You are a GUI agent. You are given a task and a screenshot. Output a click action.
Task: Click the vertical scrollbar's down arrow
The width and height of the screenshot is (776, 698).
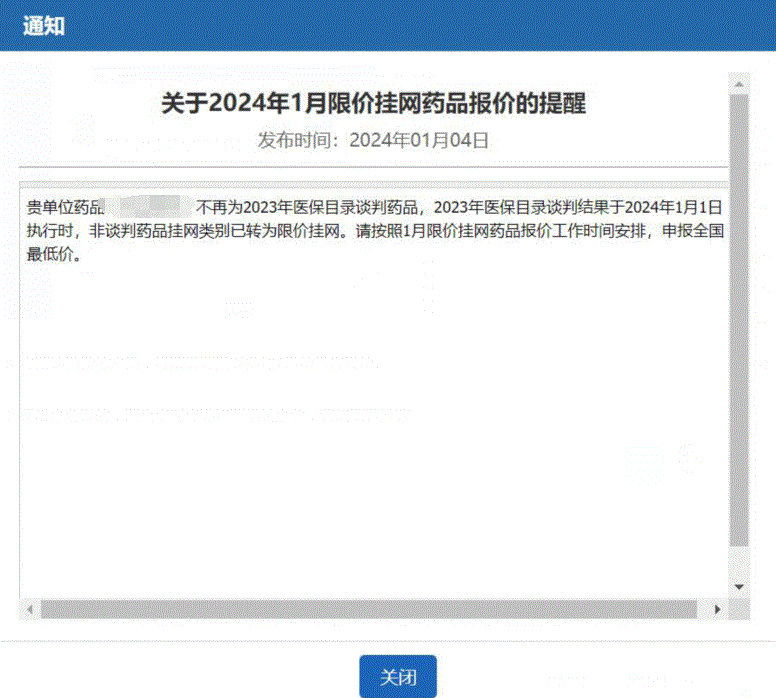pyautogui.click(x=739, y=587)
